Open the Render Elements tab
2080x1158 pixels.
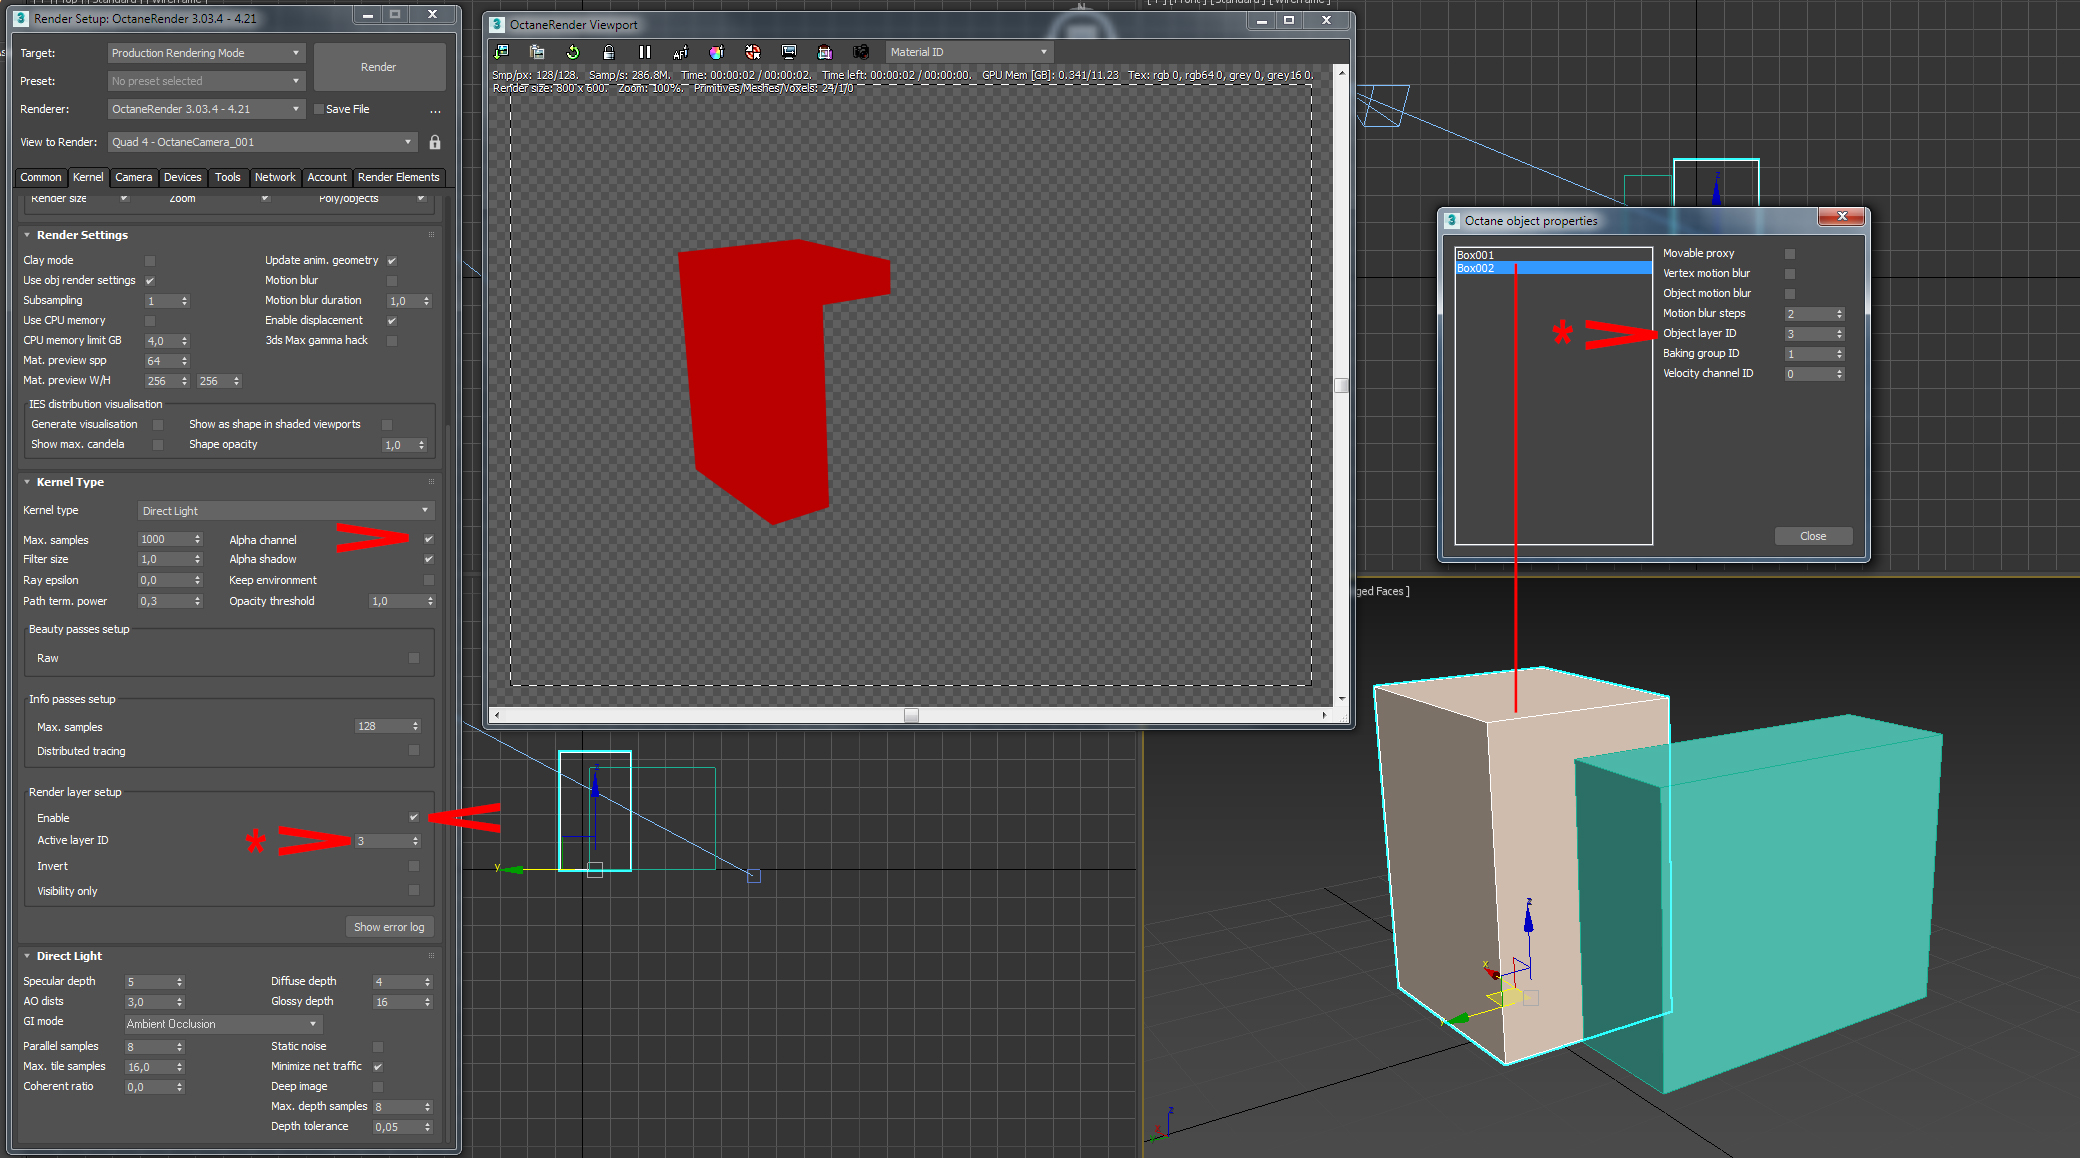coord(398,177)
